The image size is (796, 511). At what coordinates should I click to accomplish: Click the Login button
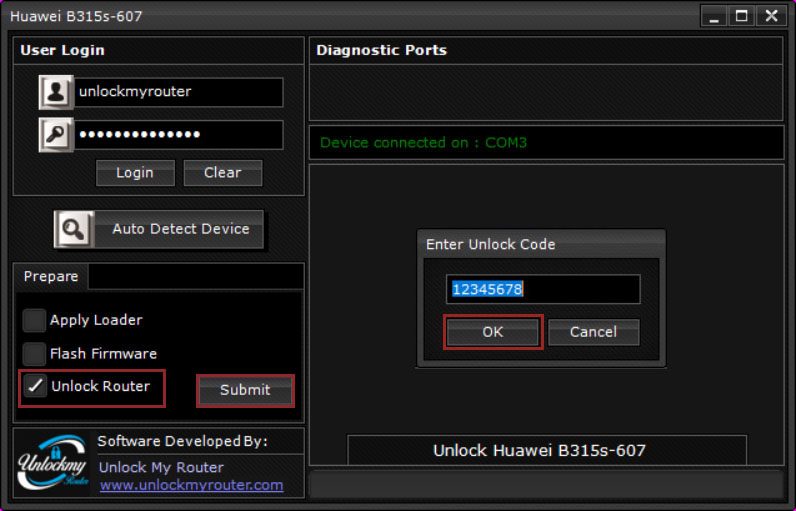135,173
